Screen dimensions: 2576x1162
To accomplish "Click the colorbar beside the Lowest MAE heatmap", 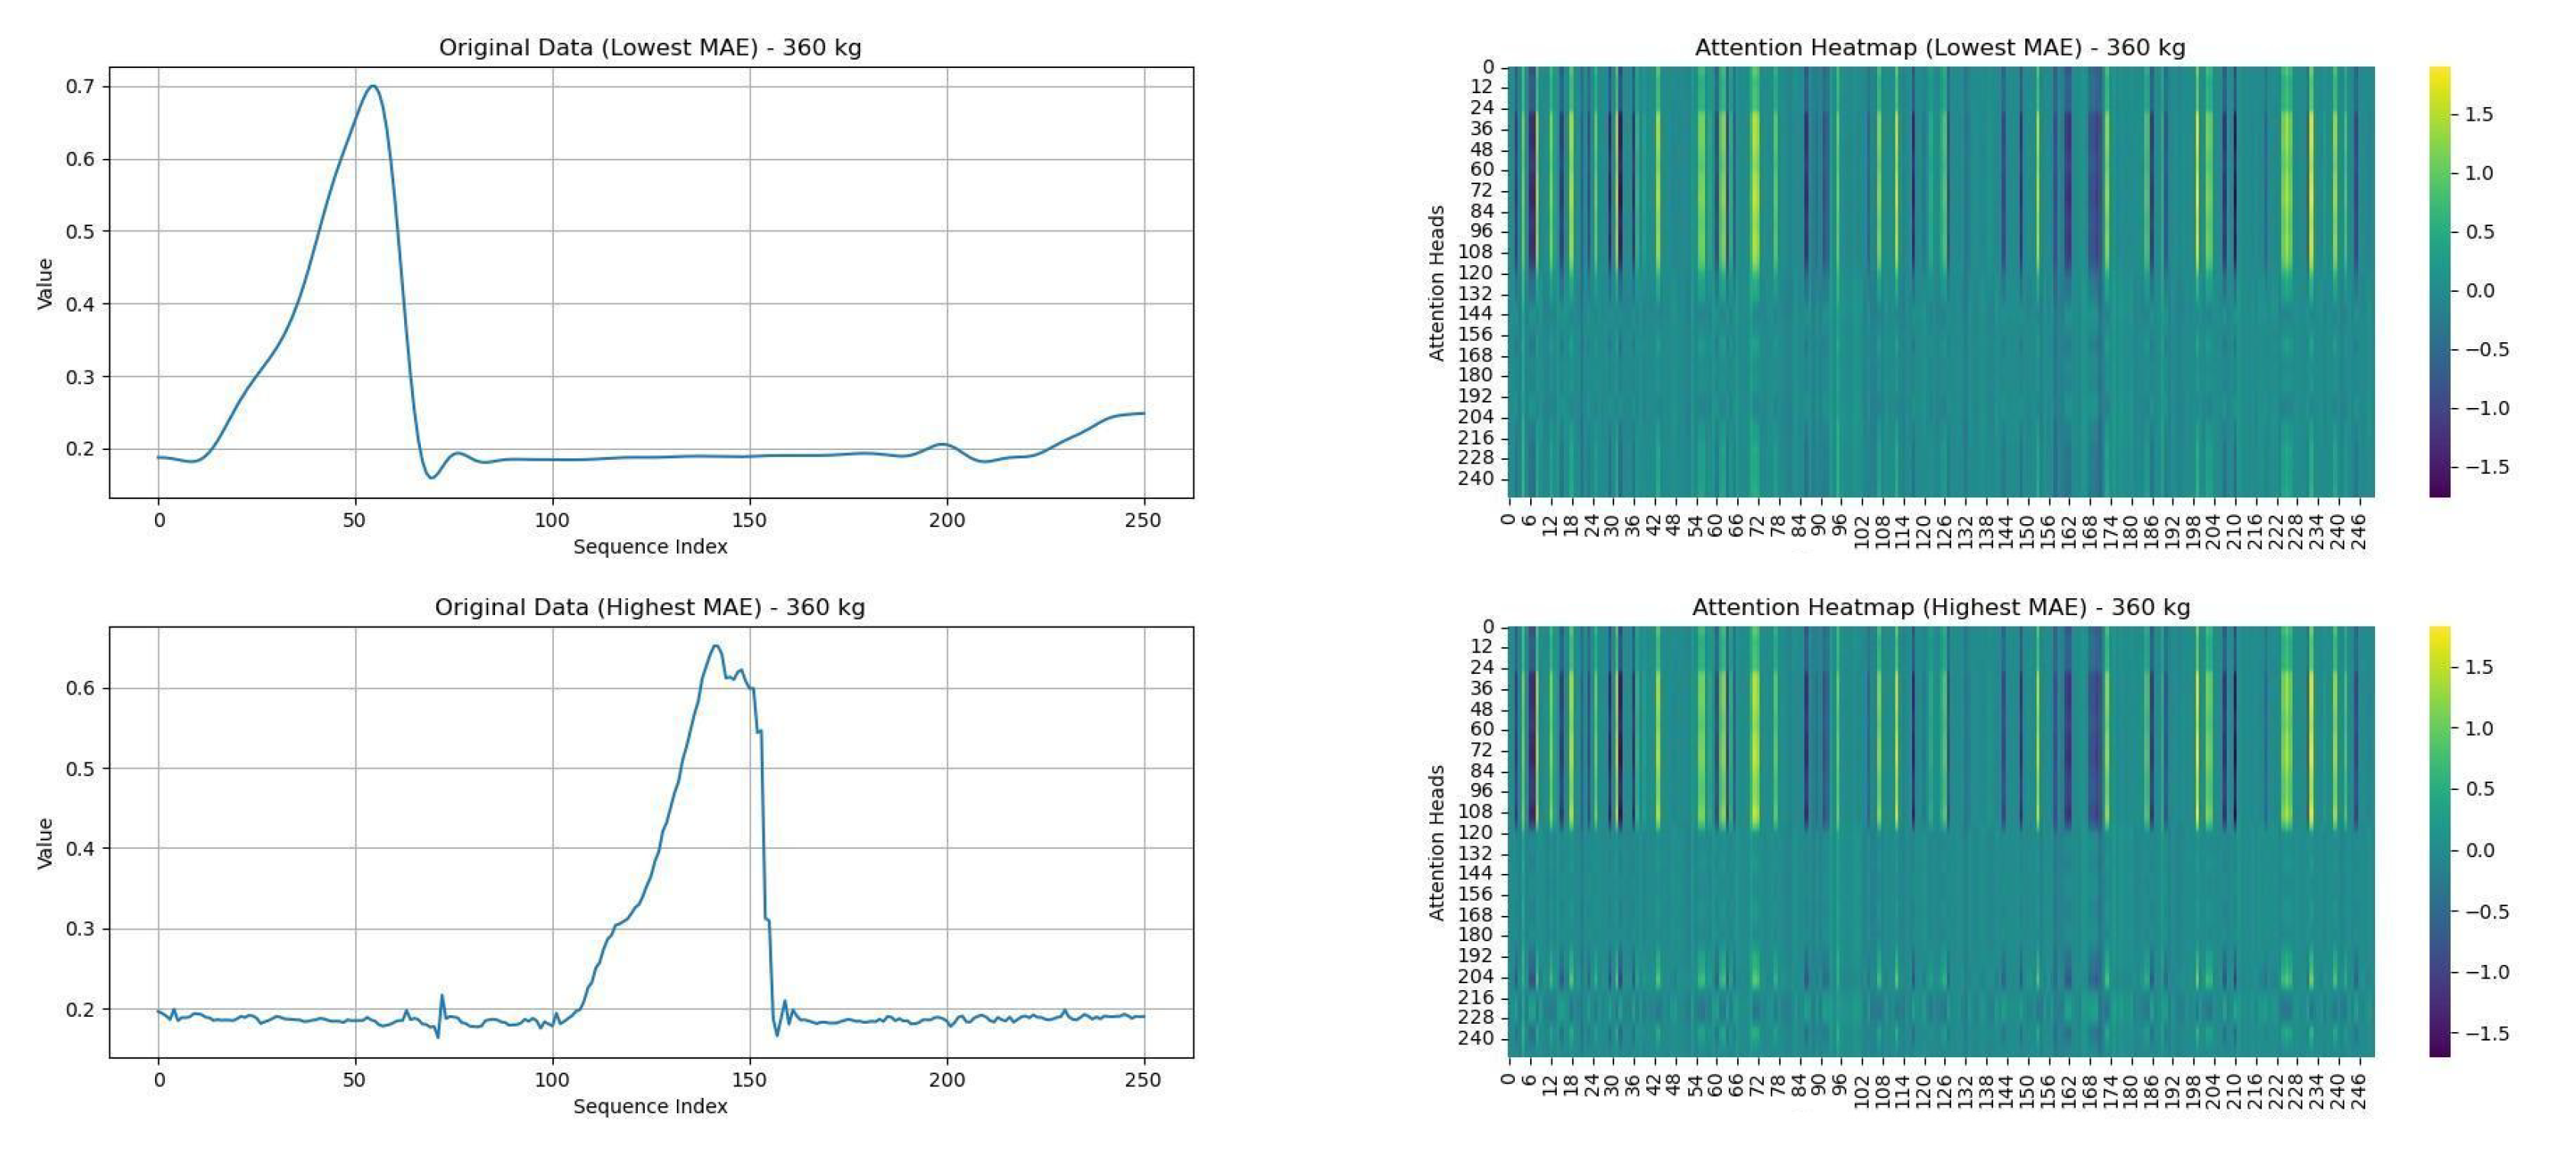I will click(x=2440, y=282).
